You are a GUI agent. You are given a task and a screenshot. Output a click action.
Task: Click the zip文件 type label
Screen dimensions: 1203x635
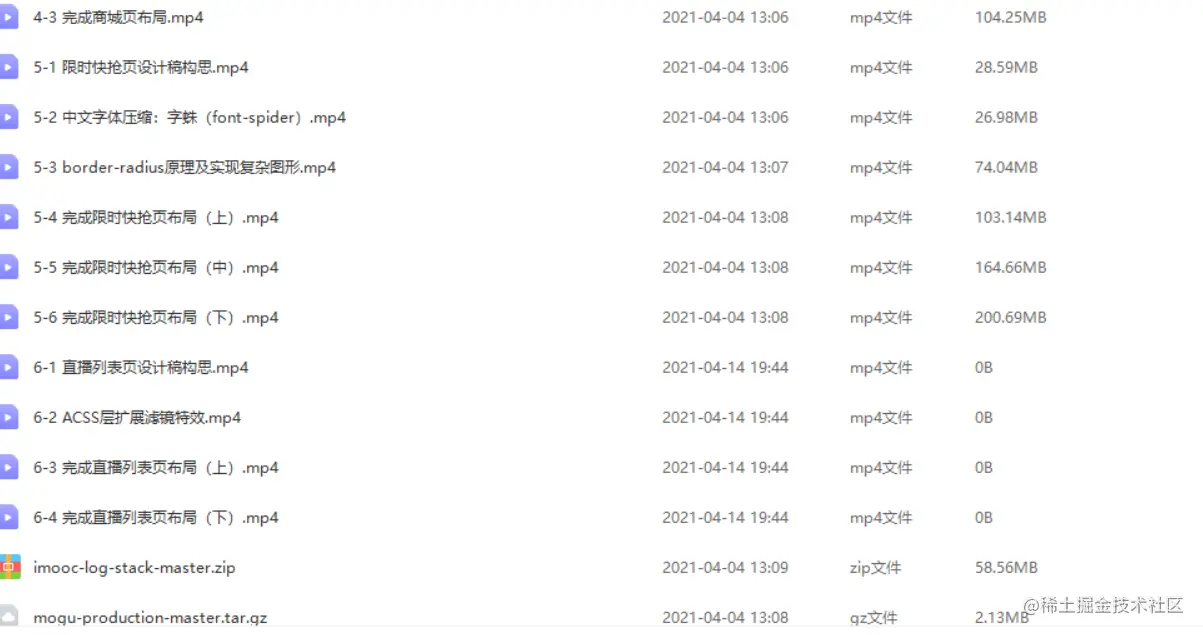[875, 567]
